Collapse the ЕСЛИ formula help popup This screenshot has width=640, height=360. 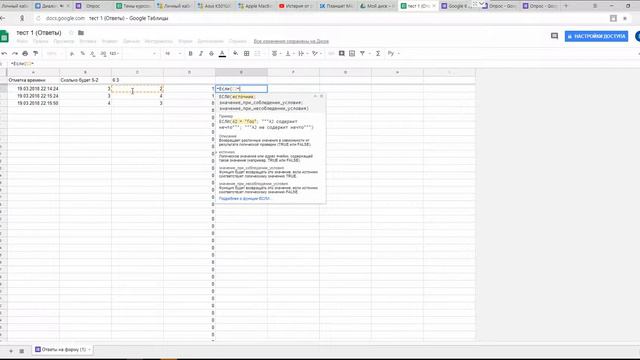tap(315, 96)
